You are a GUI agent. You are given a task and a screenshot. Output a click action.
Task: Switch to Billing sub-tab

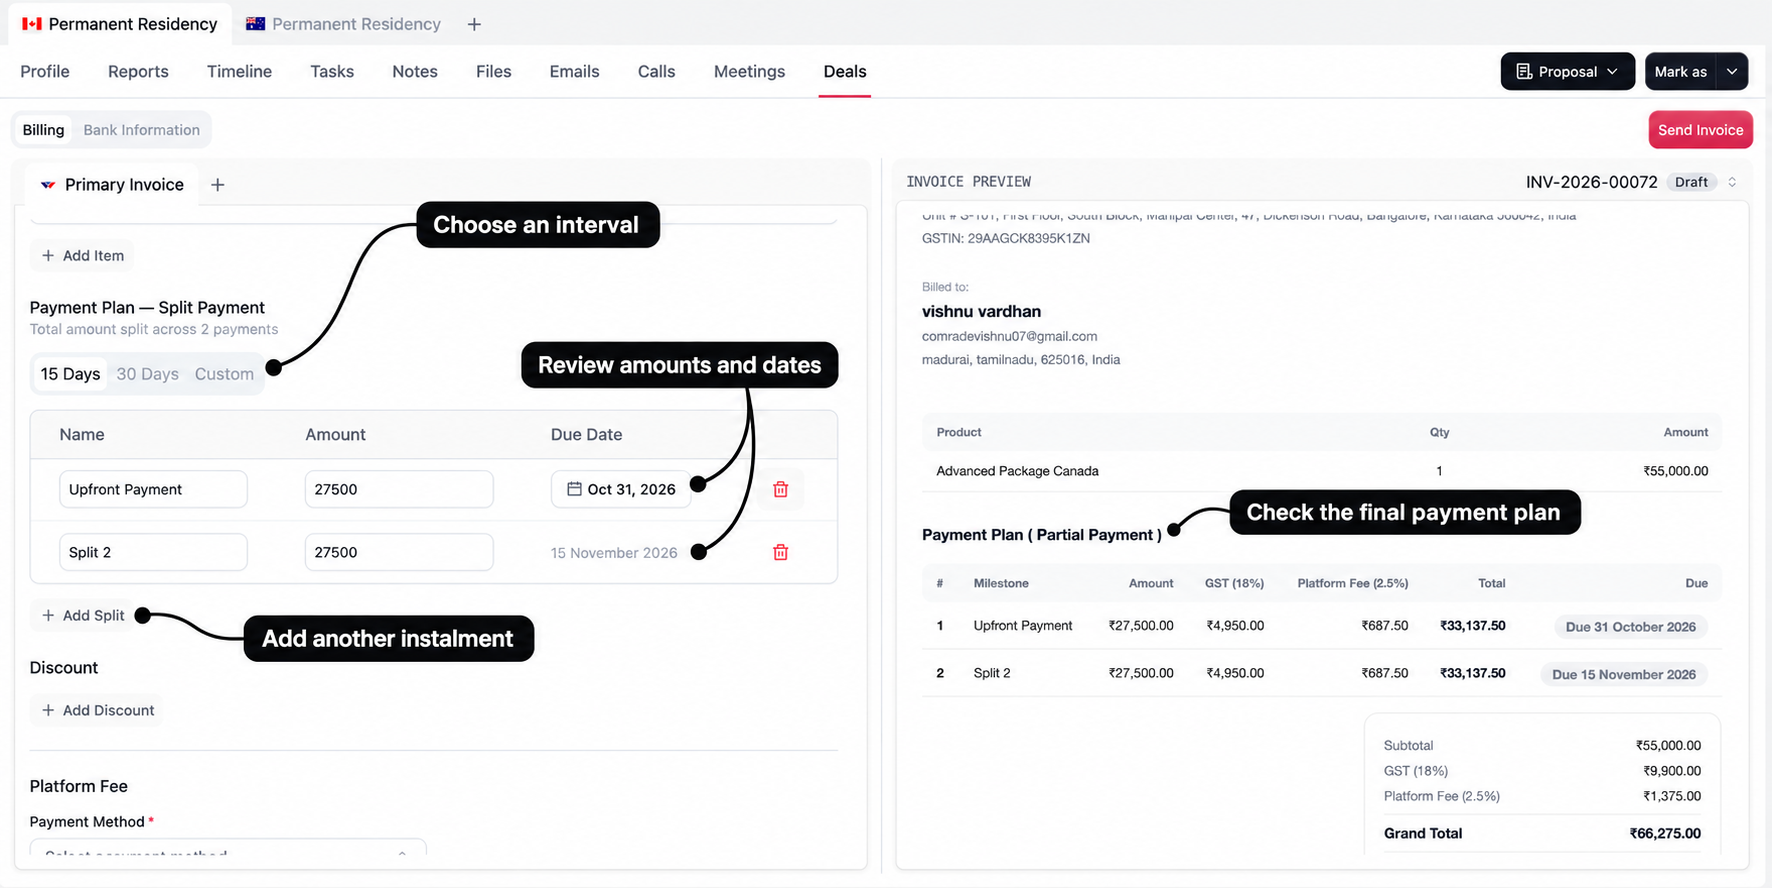[x=43, y=130]
